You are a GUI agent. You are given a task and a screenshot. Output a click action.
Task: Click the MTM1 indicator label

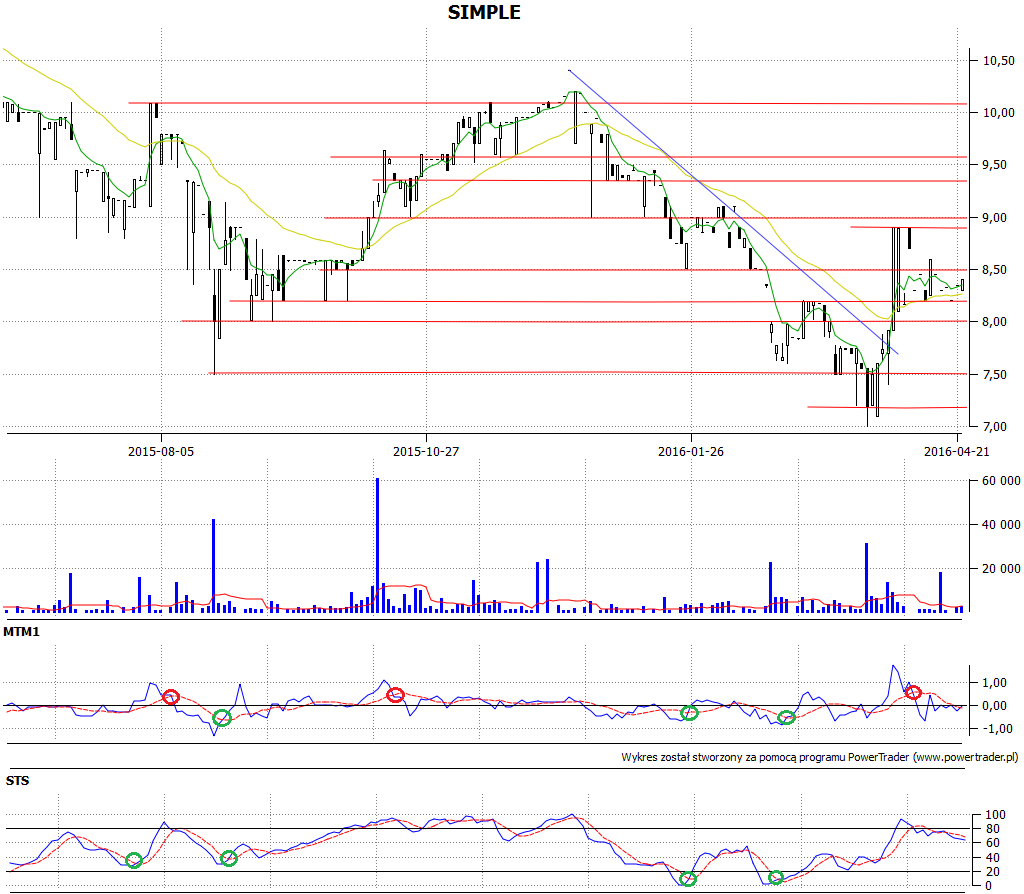[22, 631]
